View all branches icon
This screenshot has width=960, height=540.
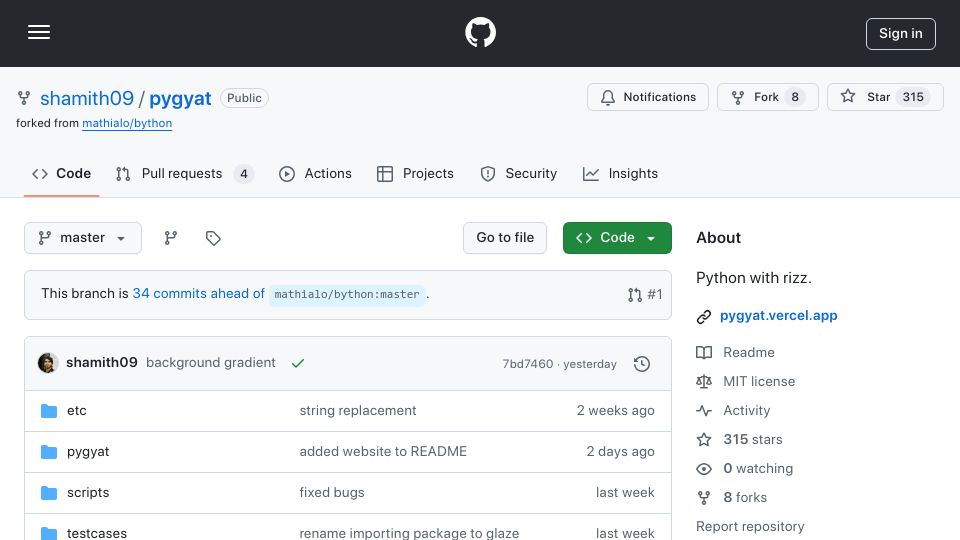coord(171,238)
